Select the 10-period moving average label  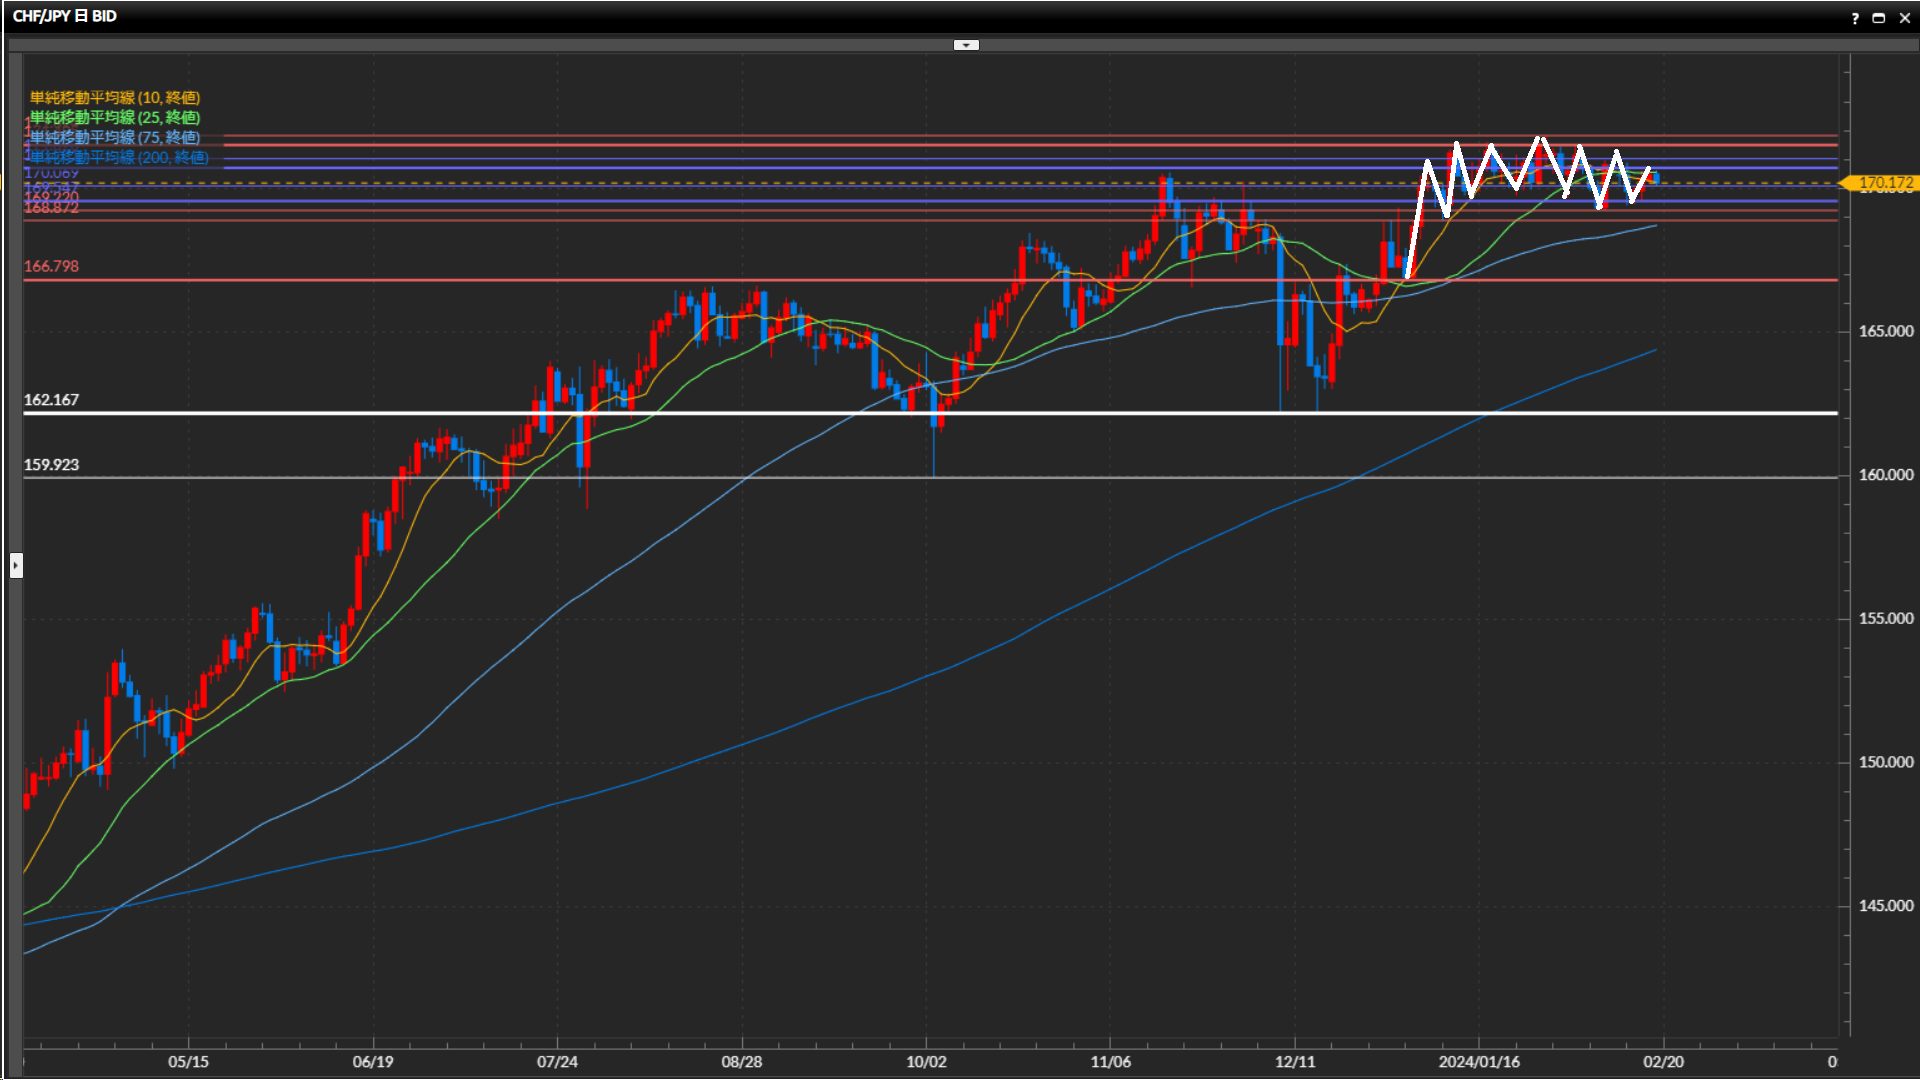pyautogui.click(x=114, y=97)
